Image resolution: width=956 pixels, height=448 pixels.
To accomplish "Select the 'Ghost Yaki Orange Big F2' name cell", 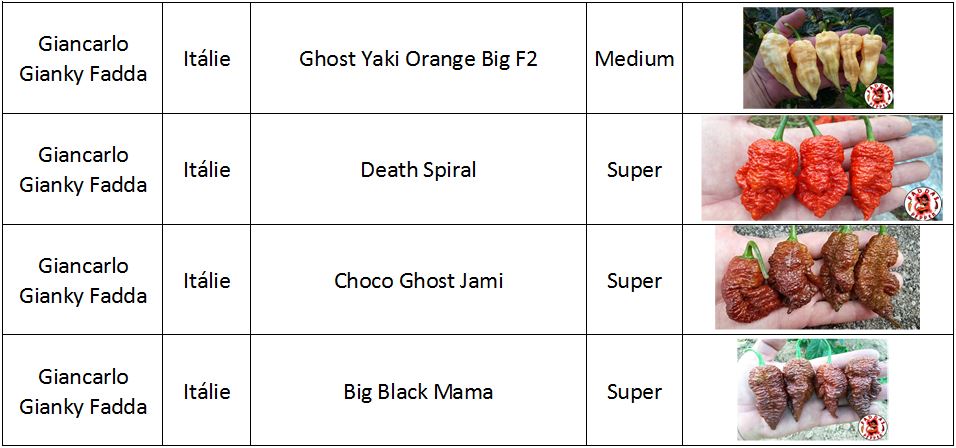I will click(418, 59).
